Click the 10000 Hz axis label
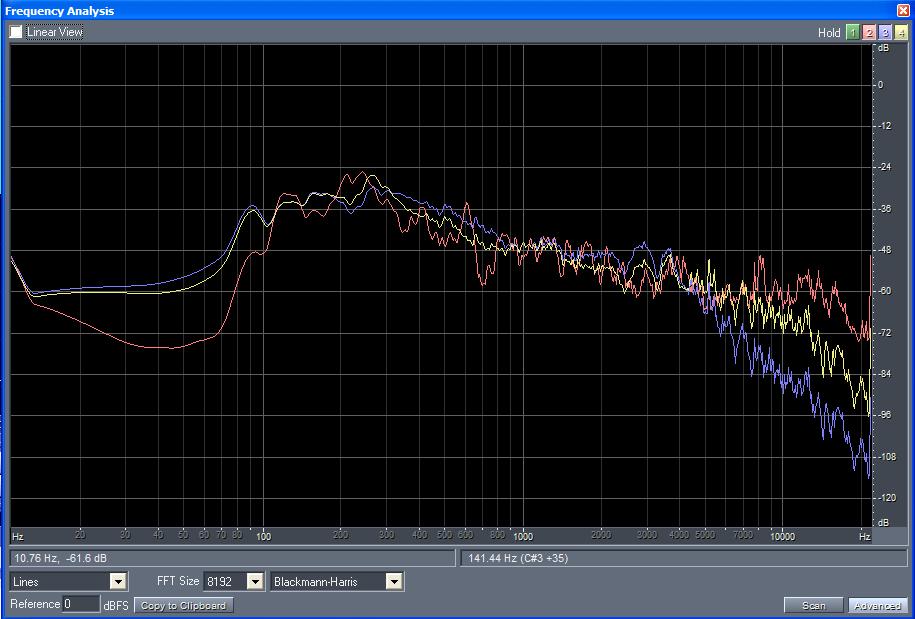The image size is (915, 619). pyautogui.click(x=783, y=536)
